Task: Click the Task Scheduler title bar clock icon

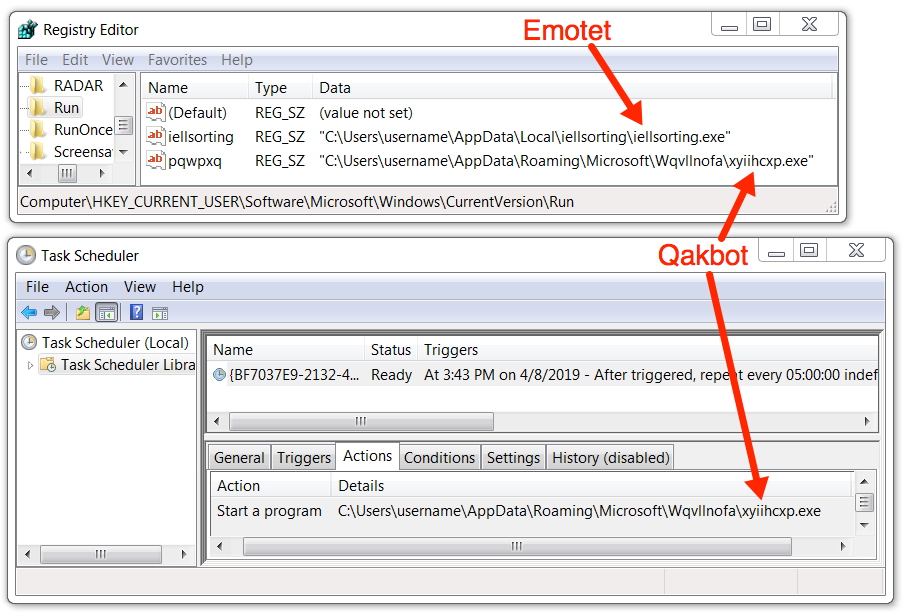Action: click(25, 255)
